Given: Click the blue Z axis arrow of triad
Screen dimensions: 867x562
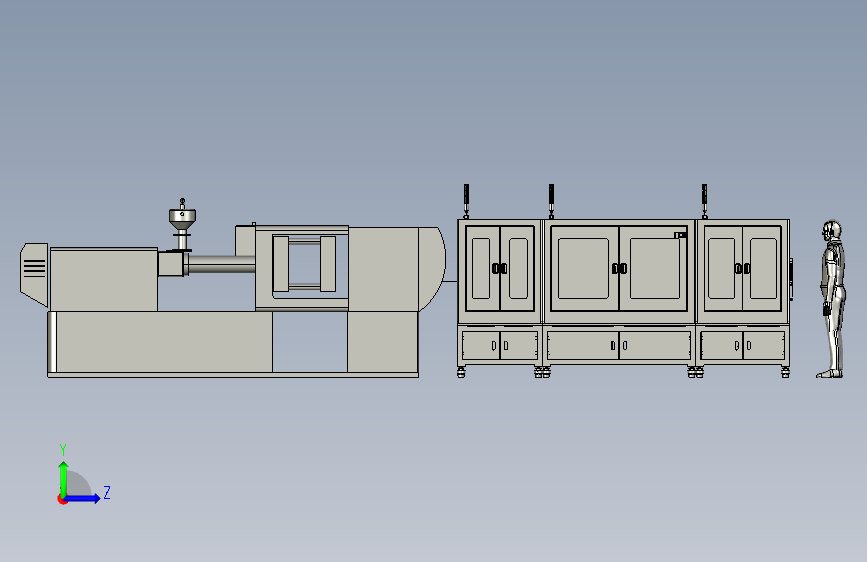Looking at the screenshot, I should point(83,498).
